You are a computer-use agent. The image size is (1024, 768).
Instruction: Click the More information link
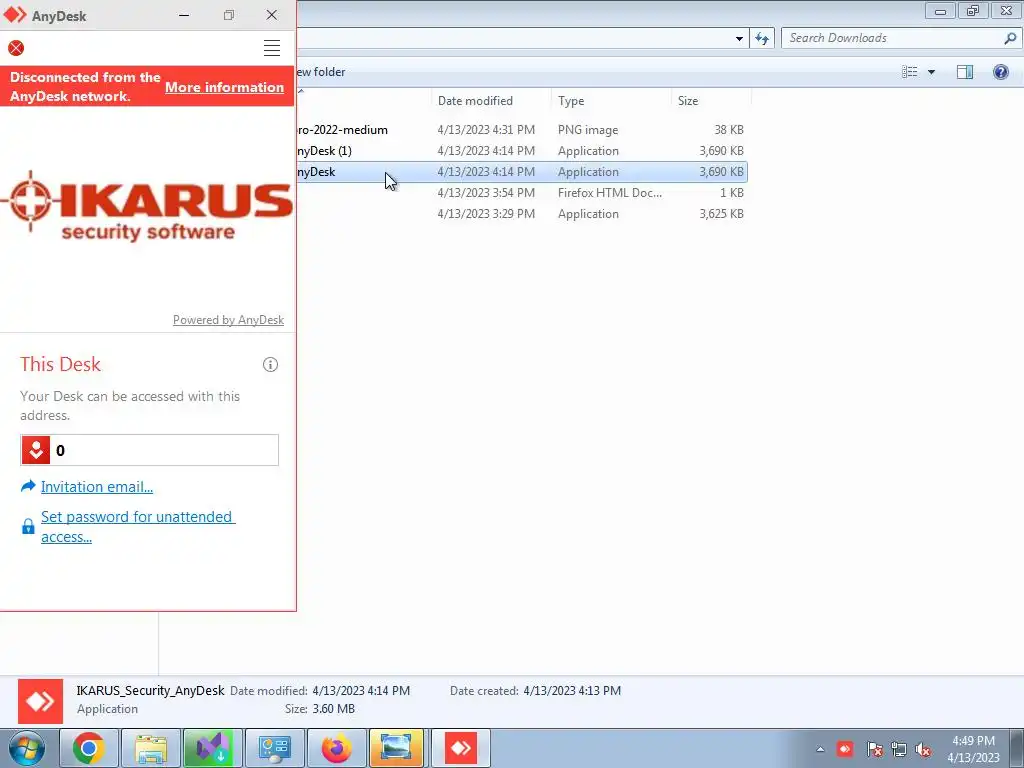225,87
